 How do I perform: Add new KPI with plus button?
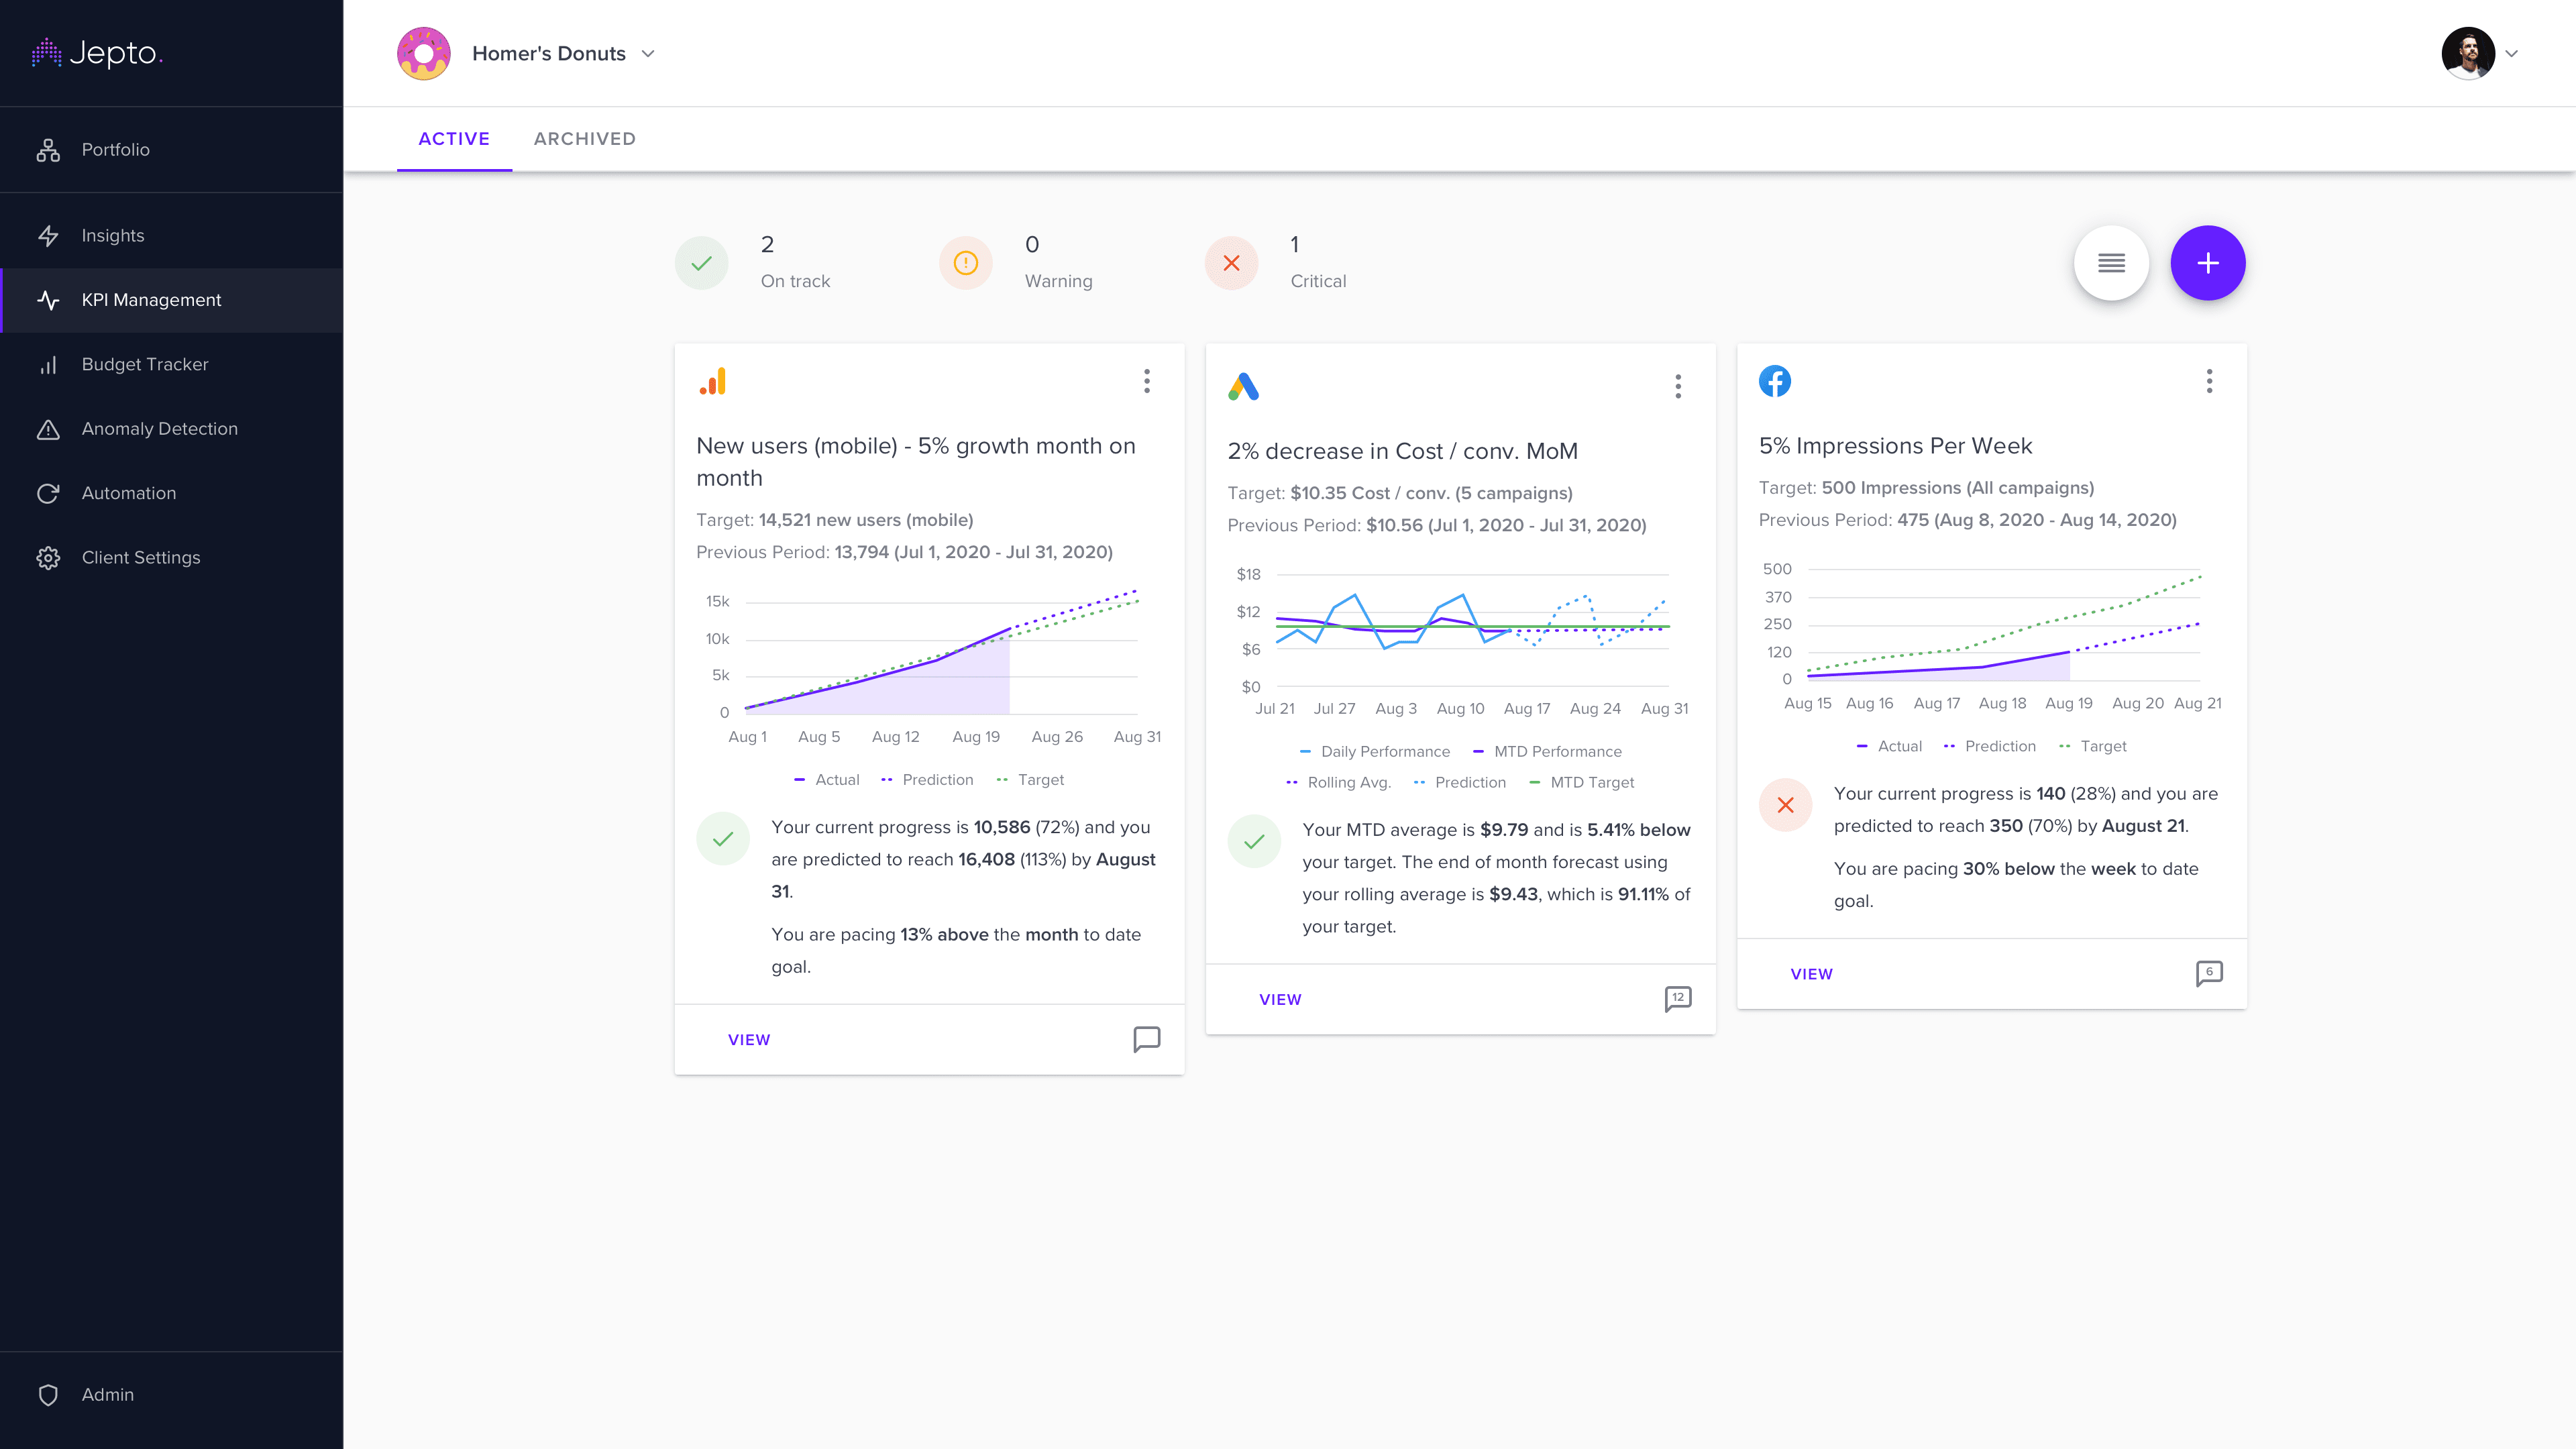tap(2208, 263)
